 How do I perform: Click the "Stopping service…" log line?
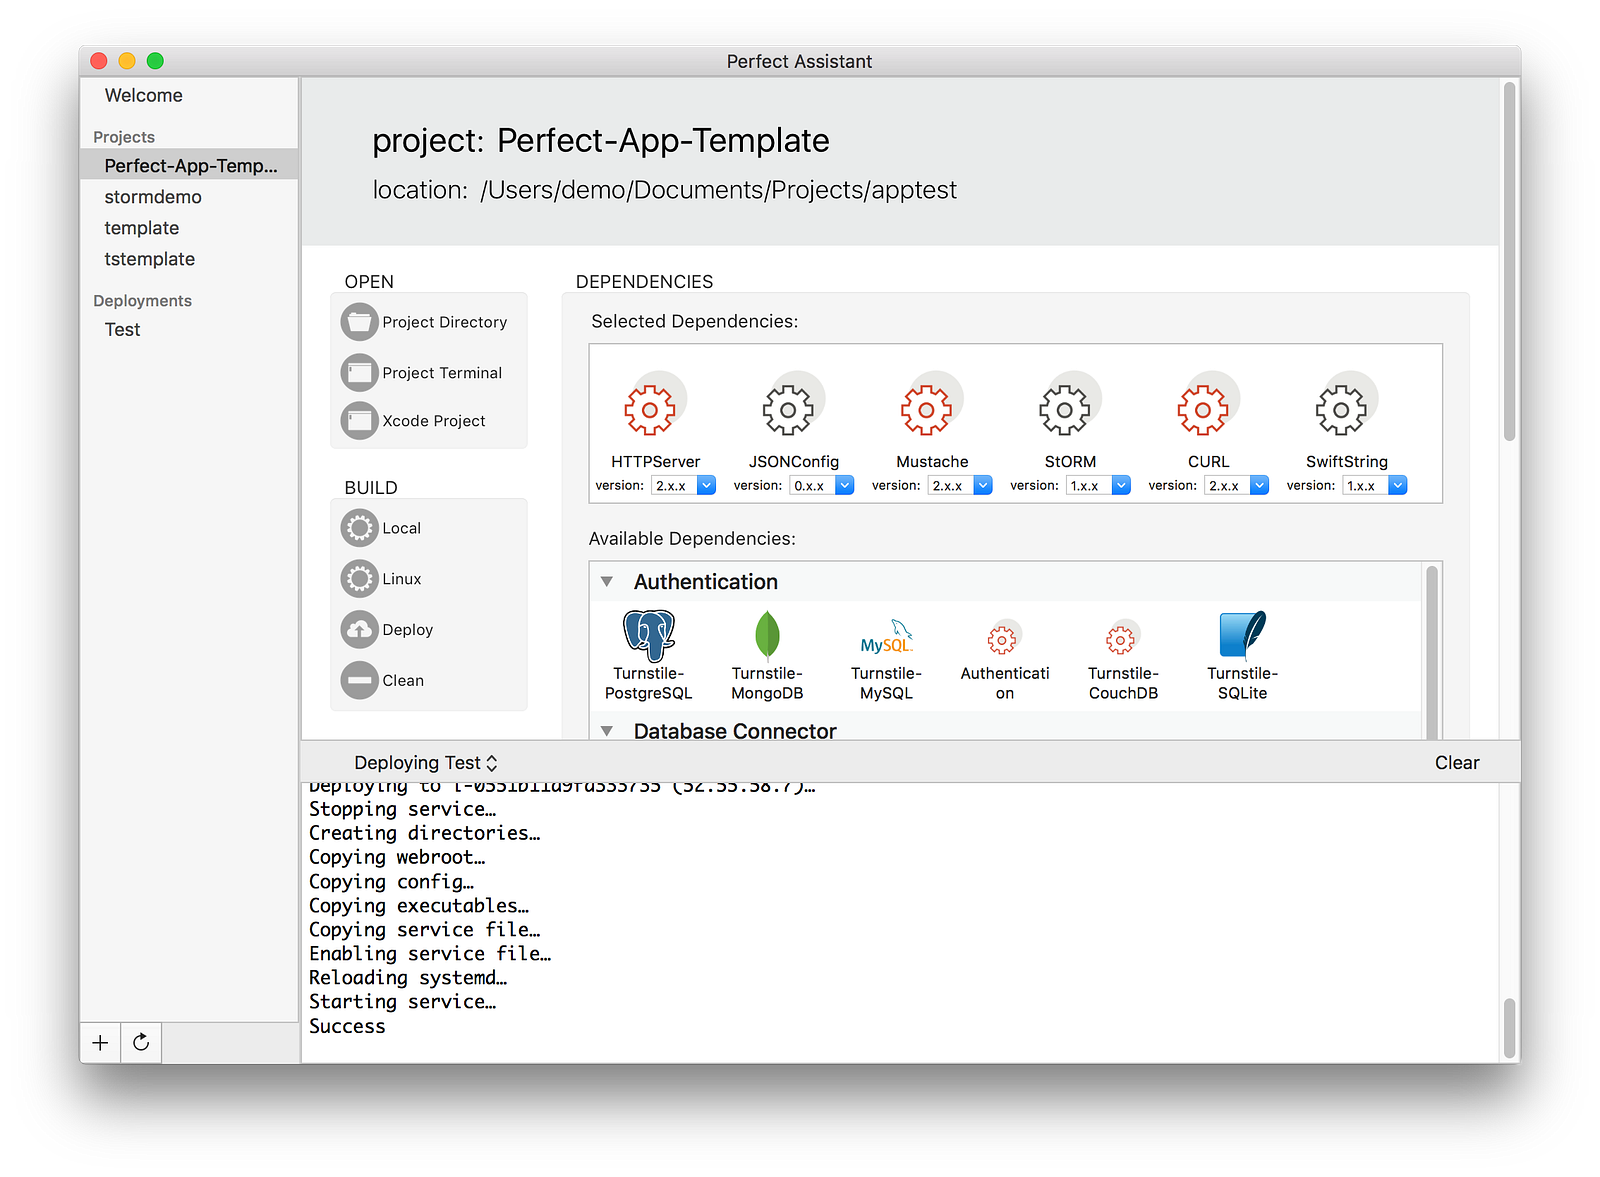402,809
